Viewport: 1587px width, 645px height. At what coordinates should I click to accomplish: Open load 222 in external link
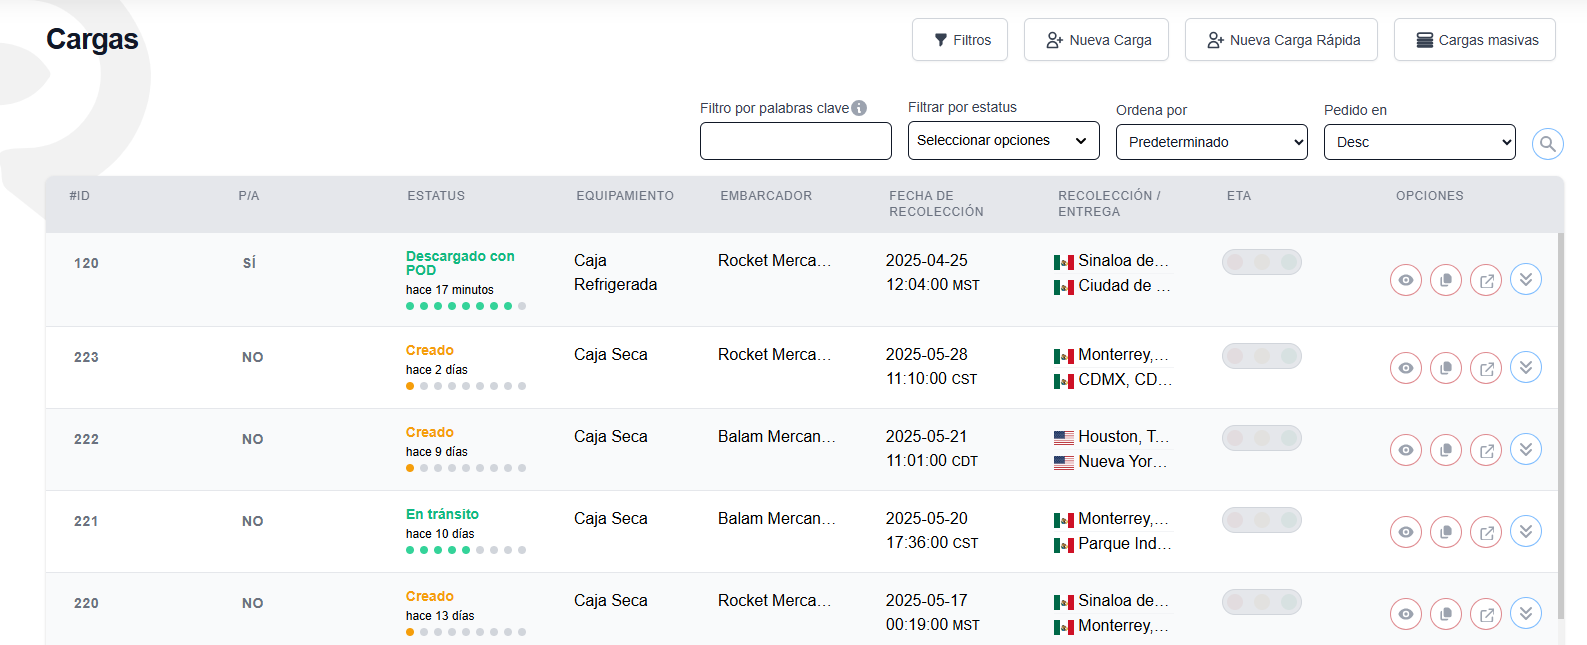pos(1486,450)
